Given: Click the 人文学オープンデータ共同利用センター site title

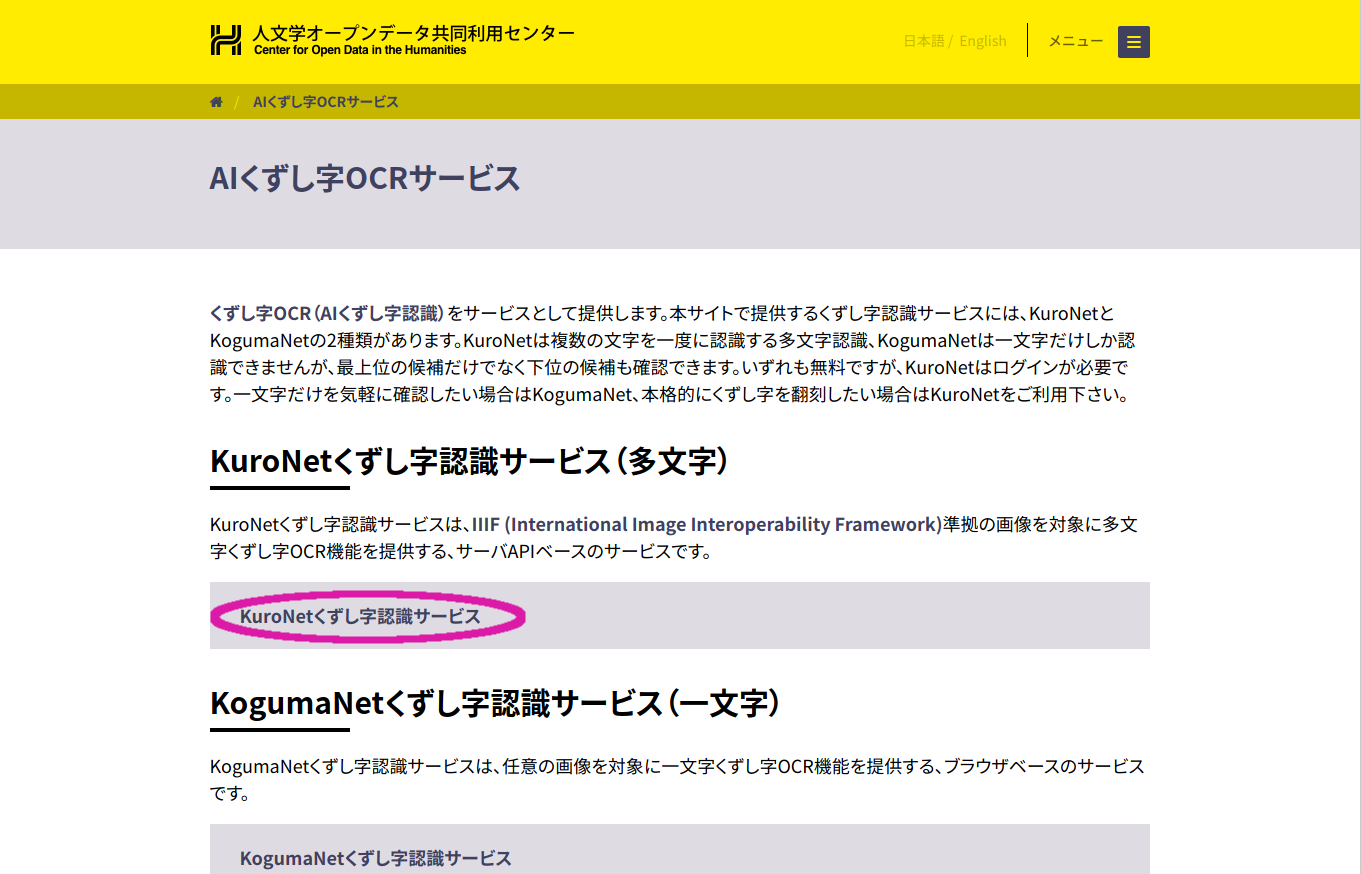Looking at the screenshot, I should pyautogui.click(x=414, y=33).
